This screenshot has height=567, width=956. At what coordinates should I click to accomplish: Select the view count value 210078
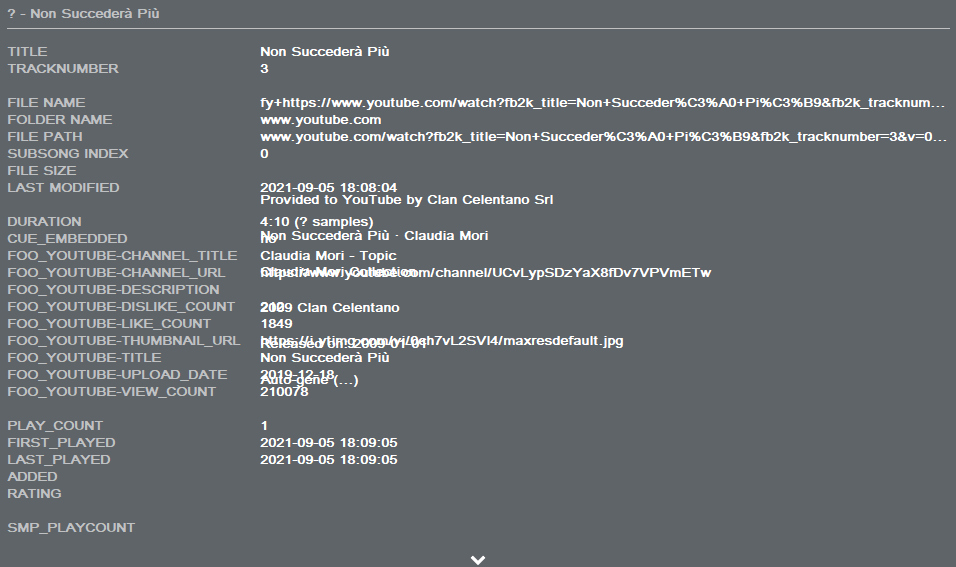[x=284, y=392]
